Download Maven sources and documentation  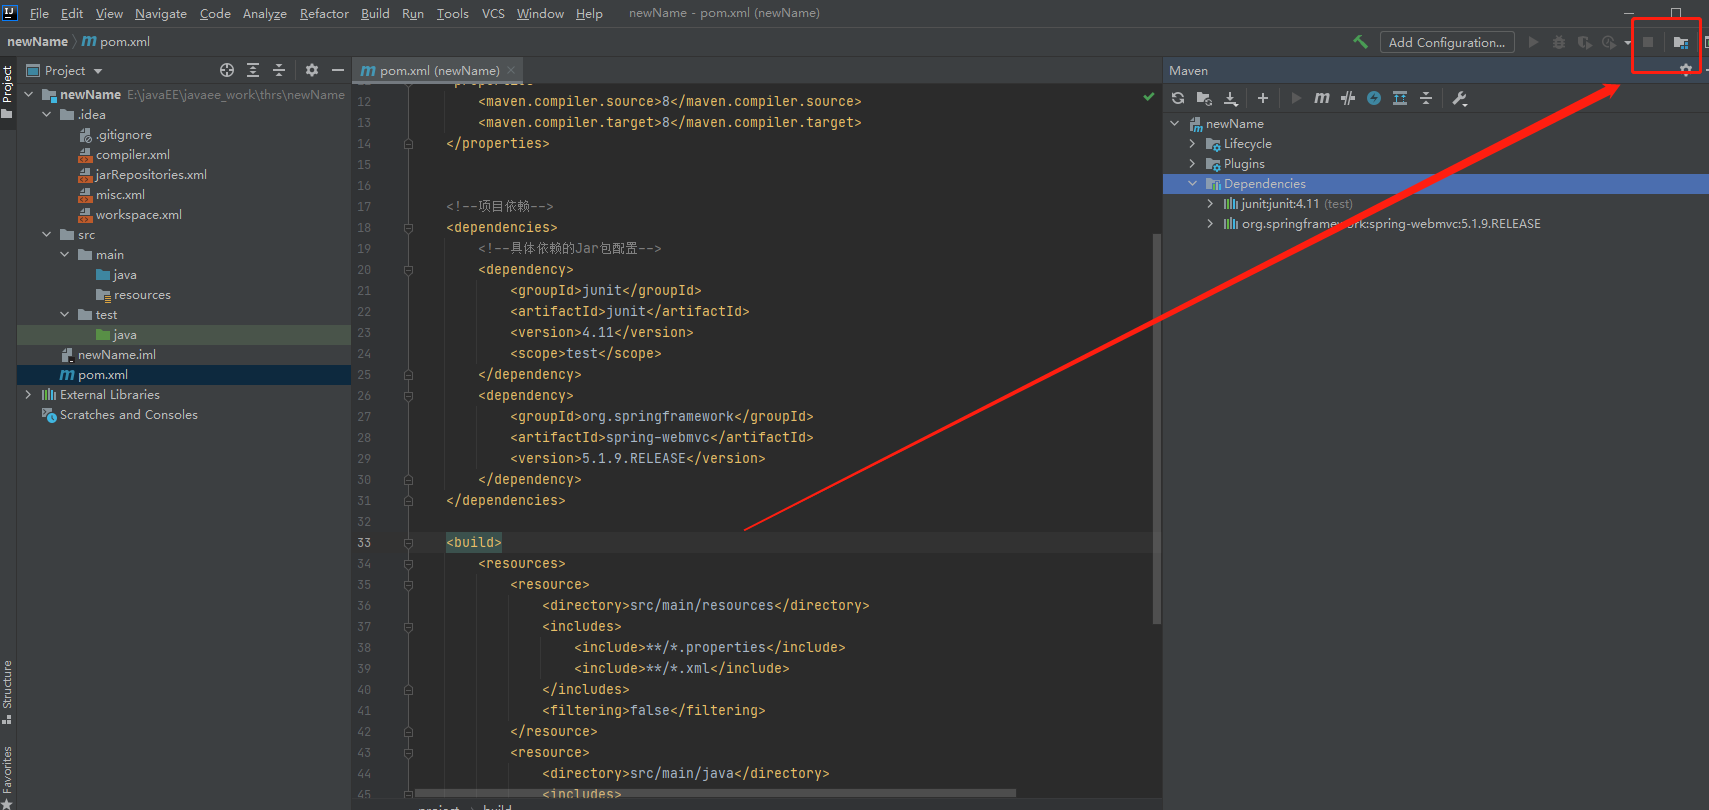(1231, 98)
